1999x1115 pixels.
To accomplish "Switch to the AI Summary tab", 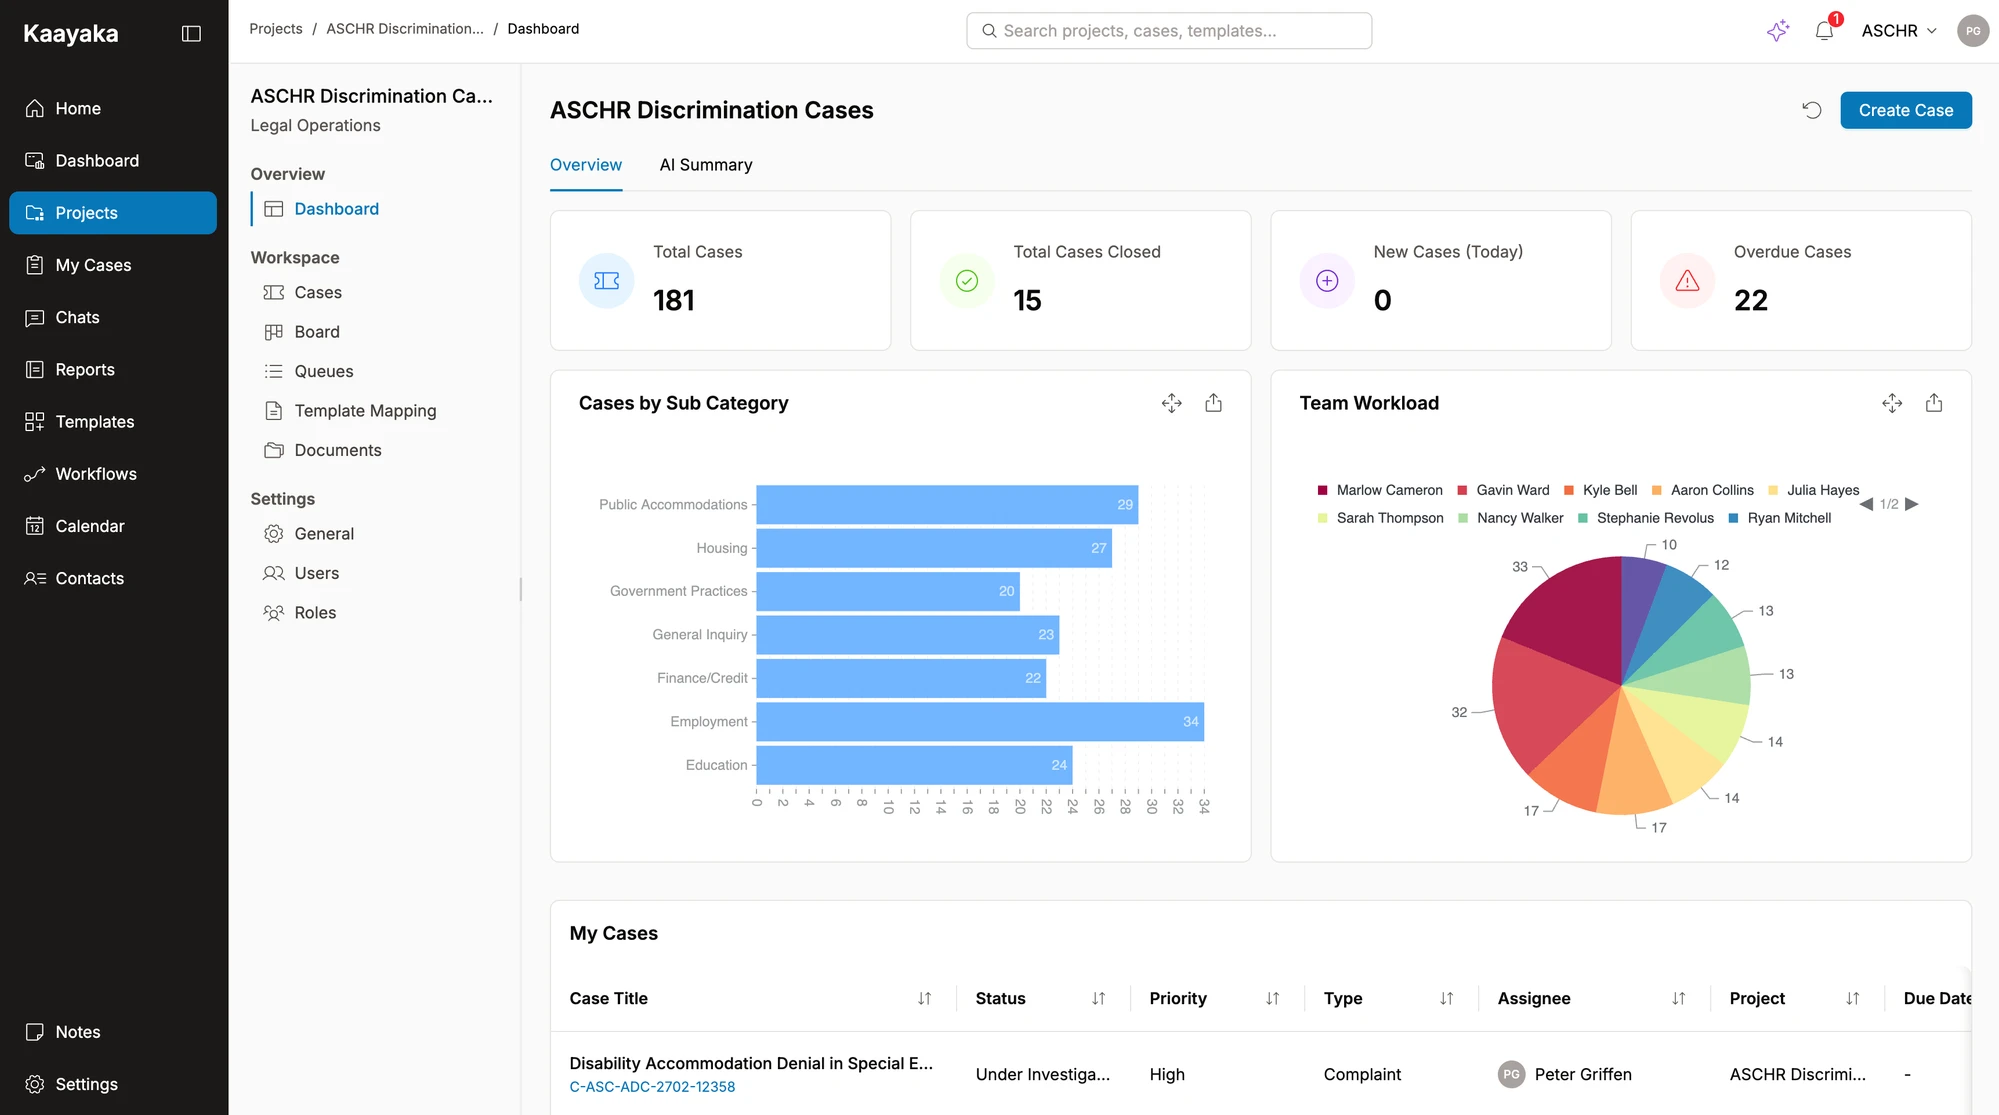I will pyautogui.click(x=705, y=165).
